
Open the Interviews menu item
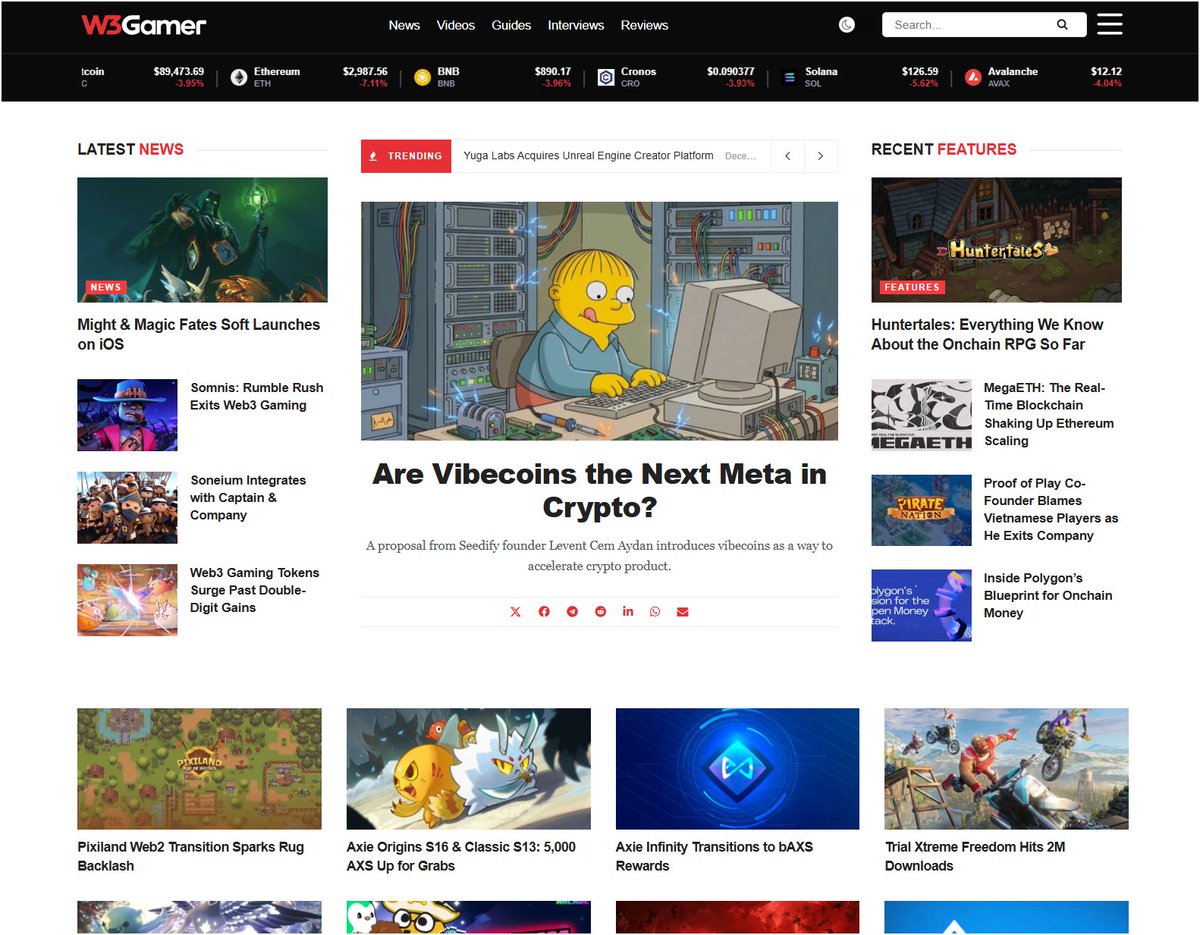[x=576, y=25]
